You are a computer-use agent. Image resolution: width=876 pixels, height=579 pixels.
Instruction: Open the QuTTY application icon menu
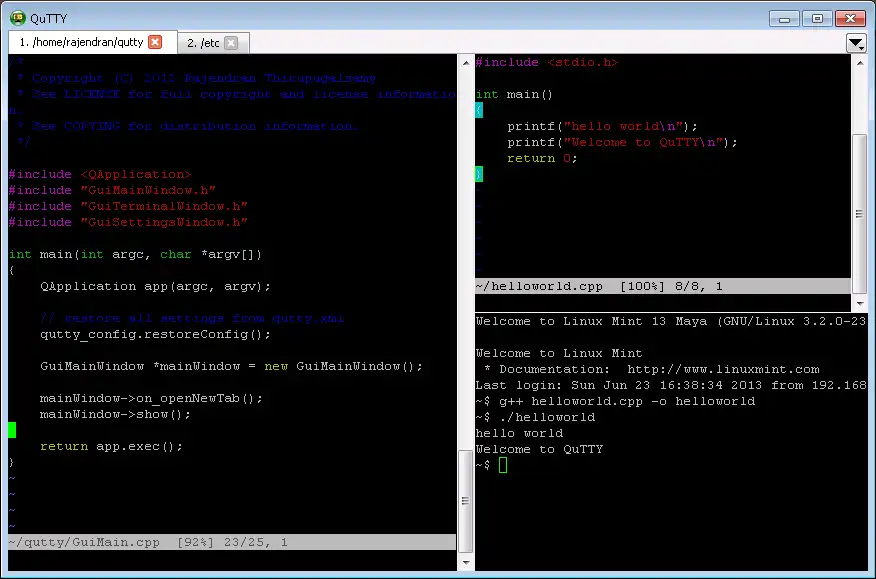point(17,18)
